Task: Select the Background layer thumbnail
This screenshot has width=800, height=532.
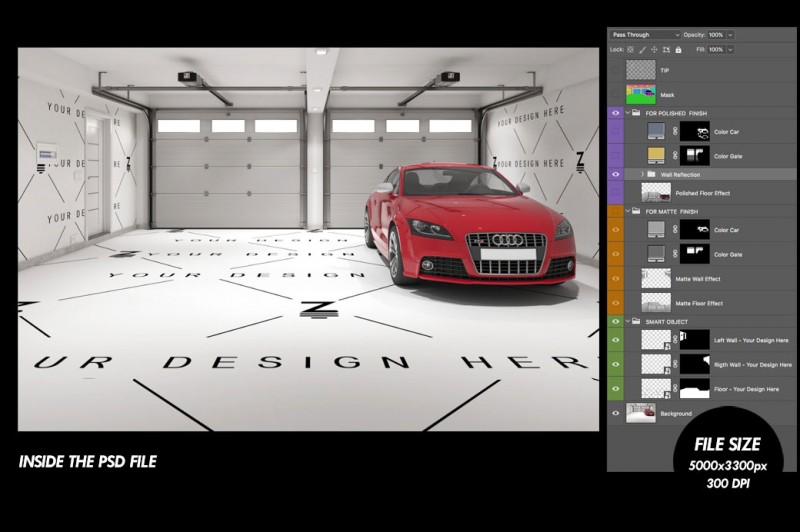Action: (641, 413)
